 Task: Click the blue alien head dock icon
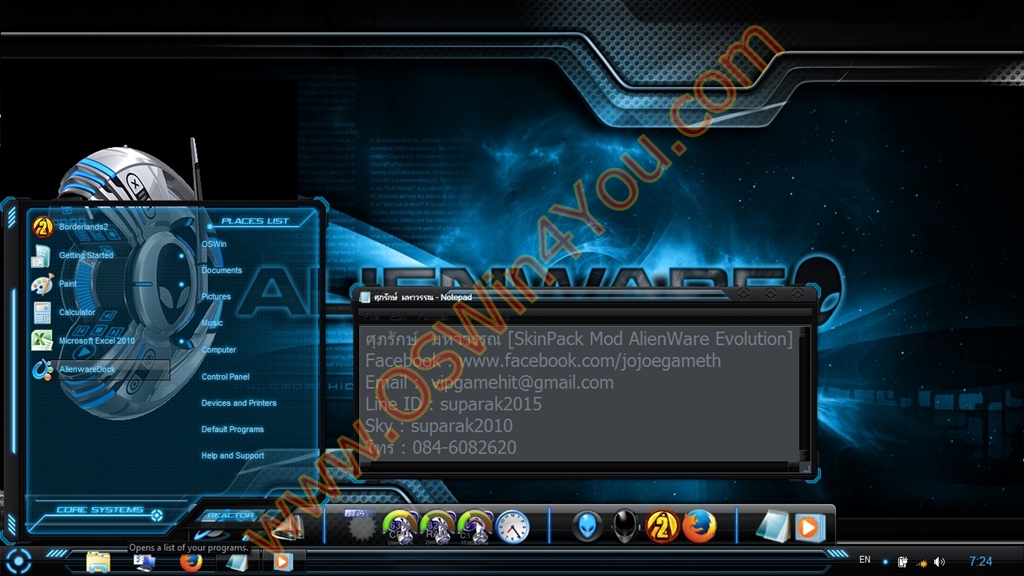point(587,526)
